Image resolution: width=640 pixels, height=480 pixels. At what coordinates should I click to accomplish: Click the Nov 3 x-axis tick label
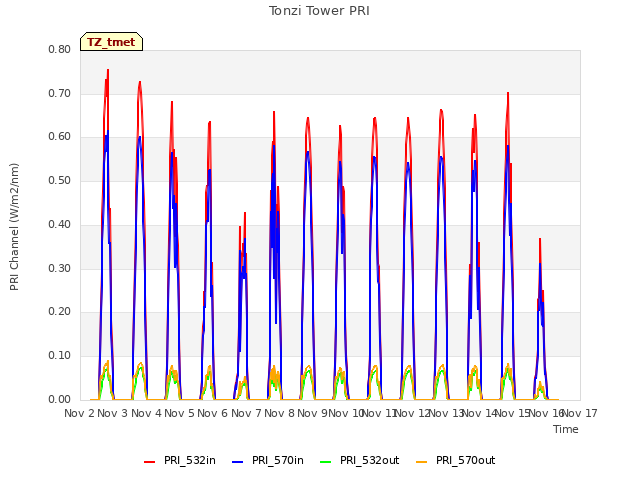pyautogui.click(x=113, y=413)
